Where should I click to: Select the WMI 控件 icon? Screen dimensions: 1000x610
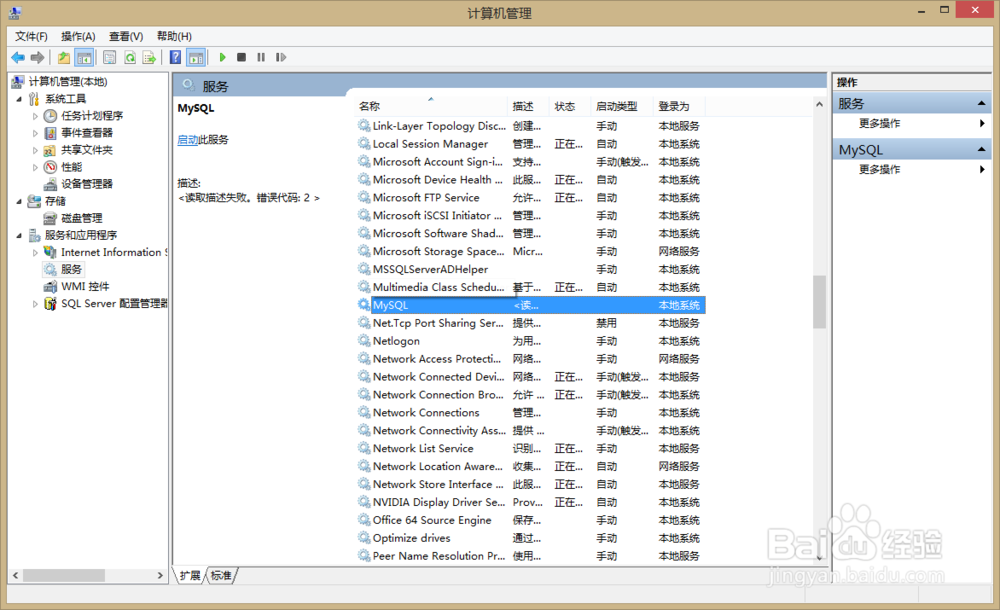(x=50, y=286)
